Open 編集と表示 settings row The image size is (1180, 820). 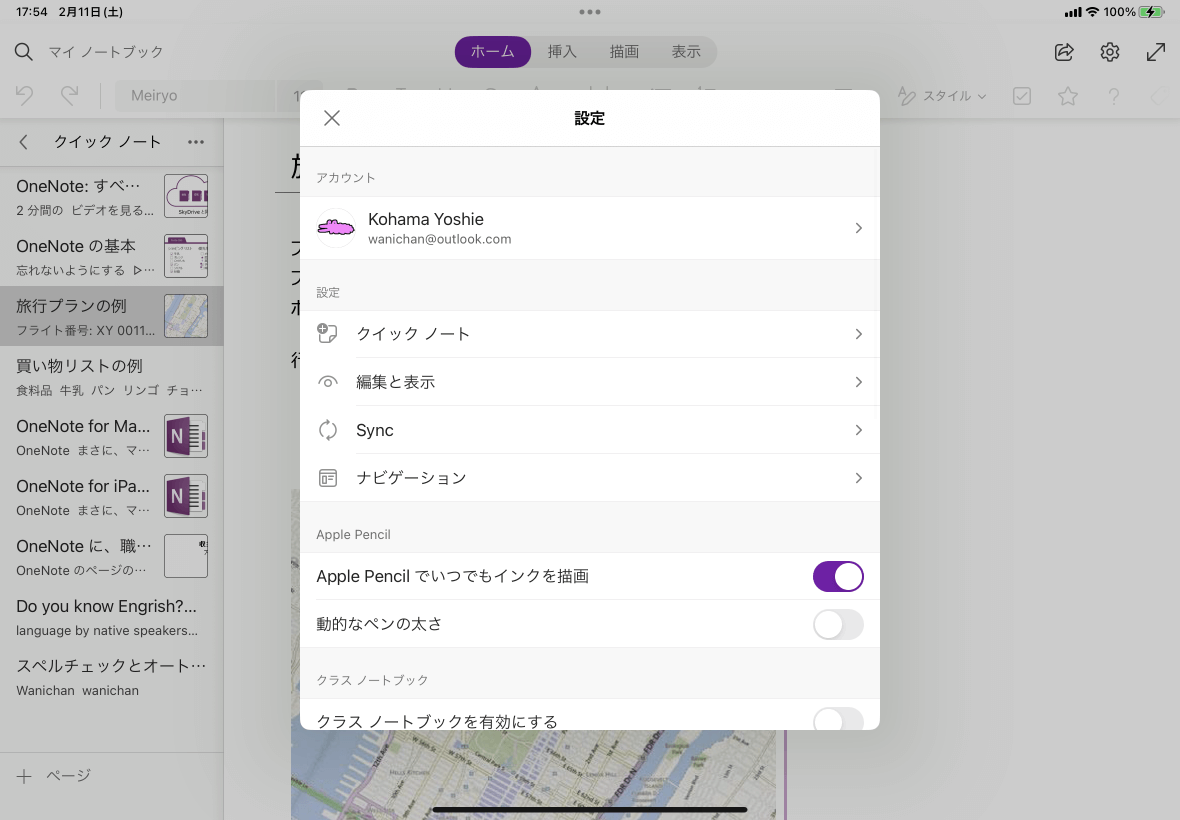pos(589,382)
